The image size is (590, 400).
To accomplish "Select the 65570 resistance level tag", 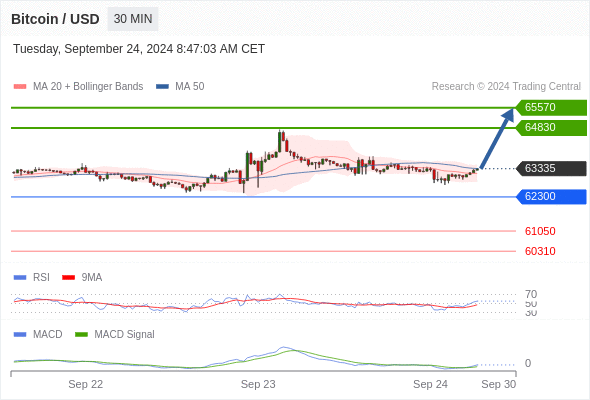I will coord(551,107).
